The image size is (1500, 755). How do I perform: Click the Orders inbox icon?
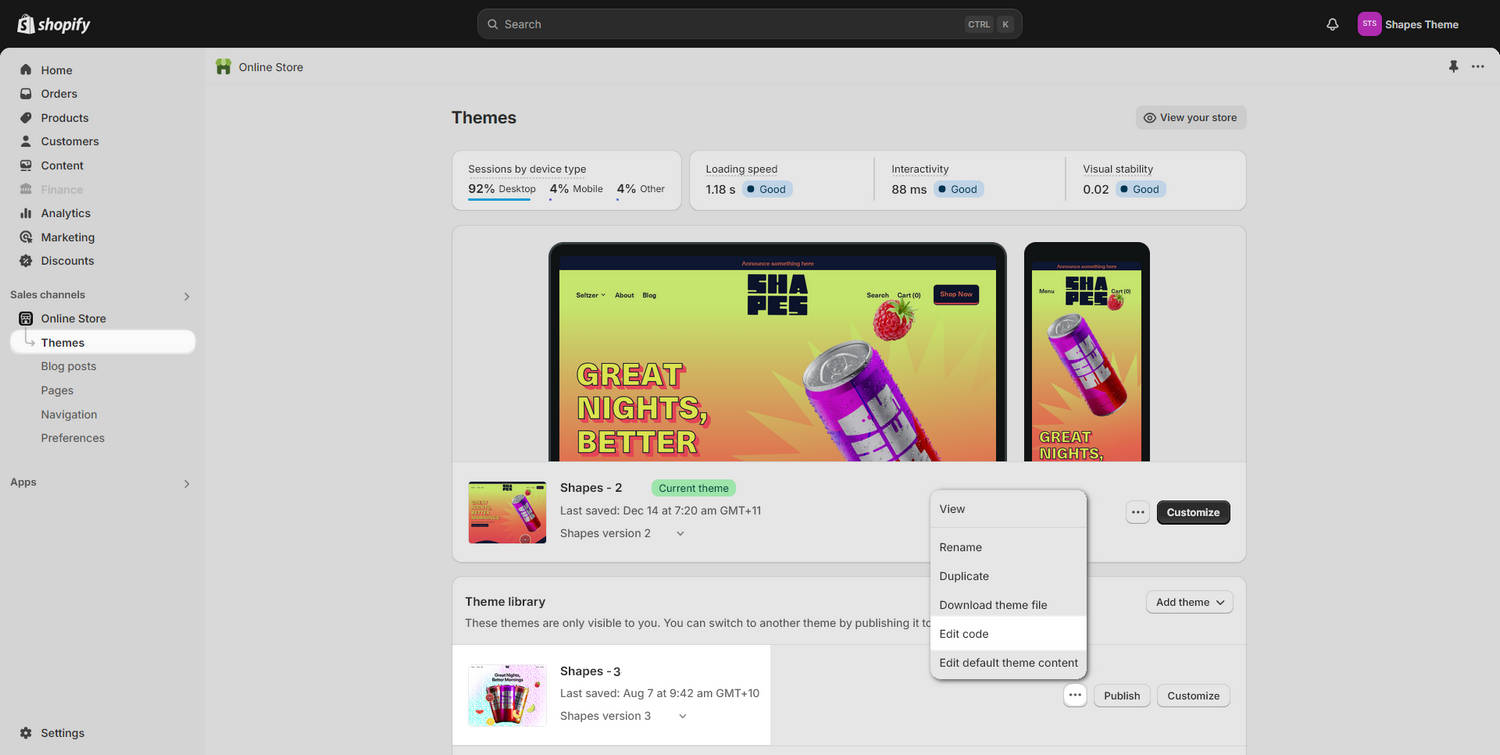coord(26,94)
